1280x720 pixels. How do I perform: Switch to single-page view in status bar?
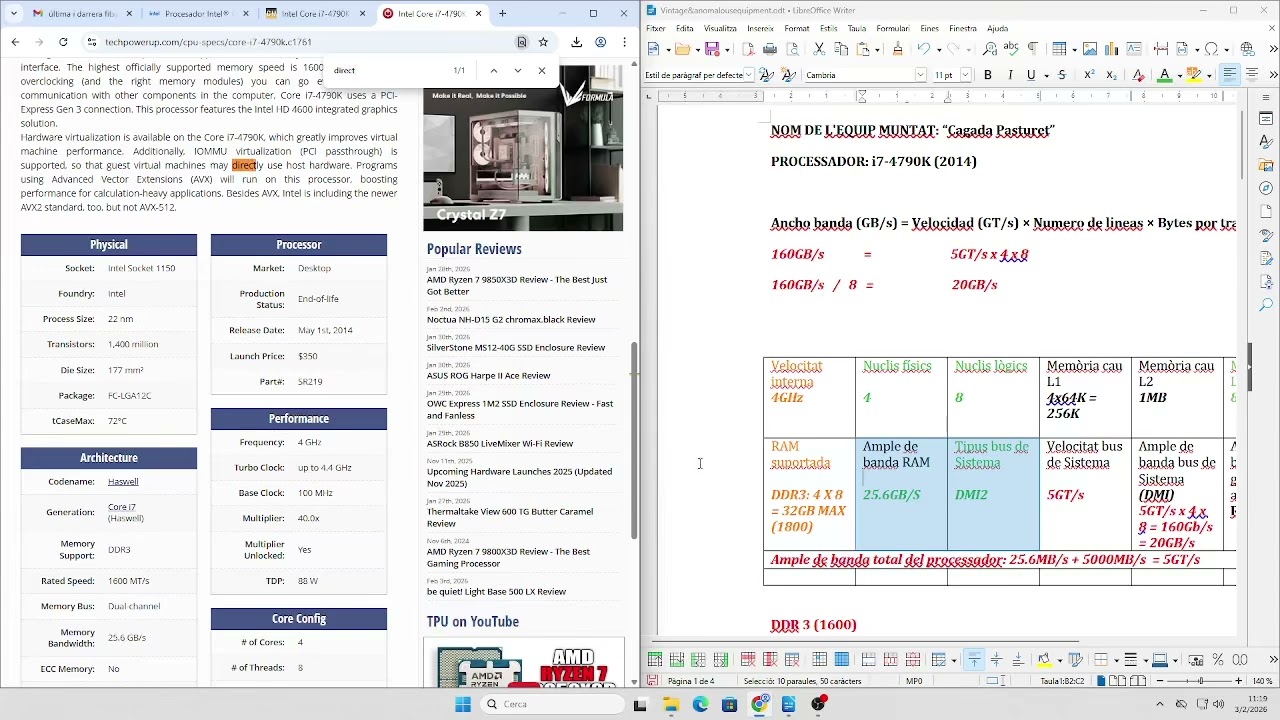click(x=1102, y=681)
